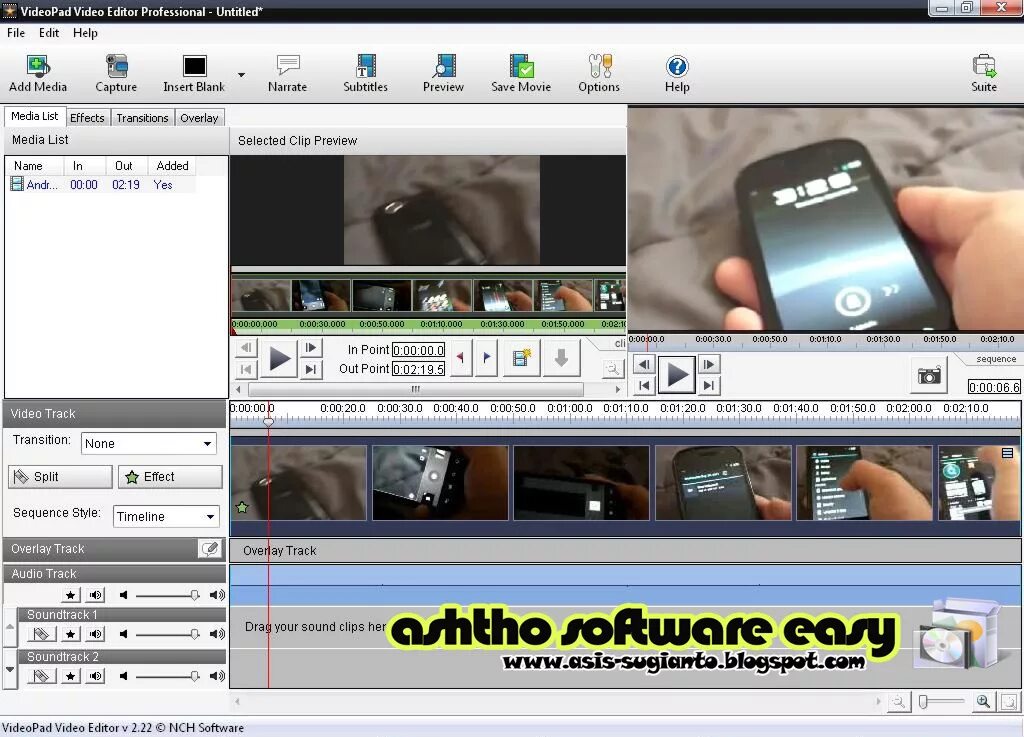Image resolution: width=1024 pixels, height=737 pixels.
Task: Click the Preview toolbar icon
Action: tap(443, 73)
